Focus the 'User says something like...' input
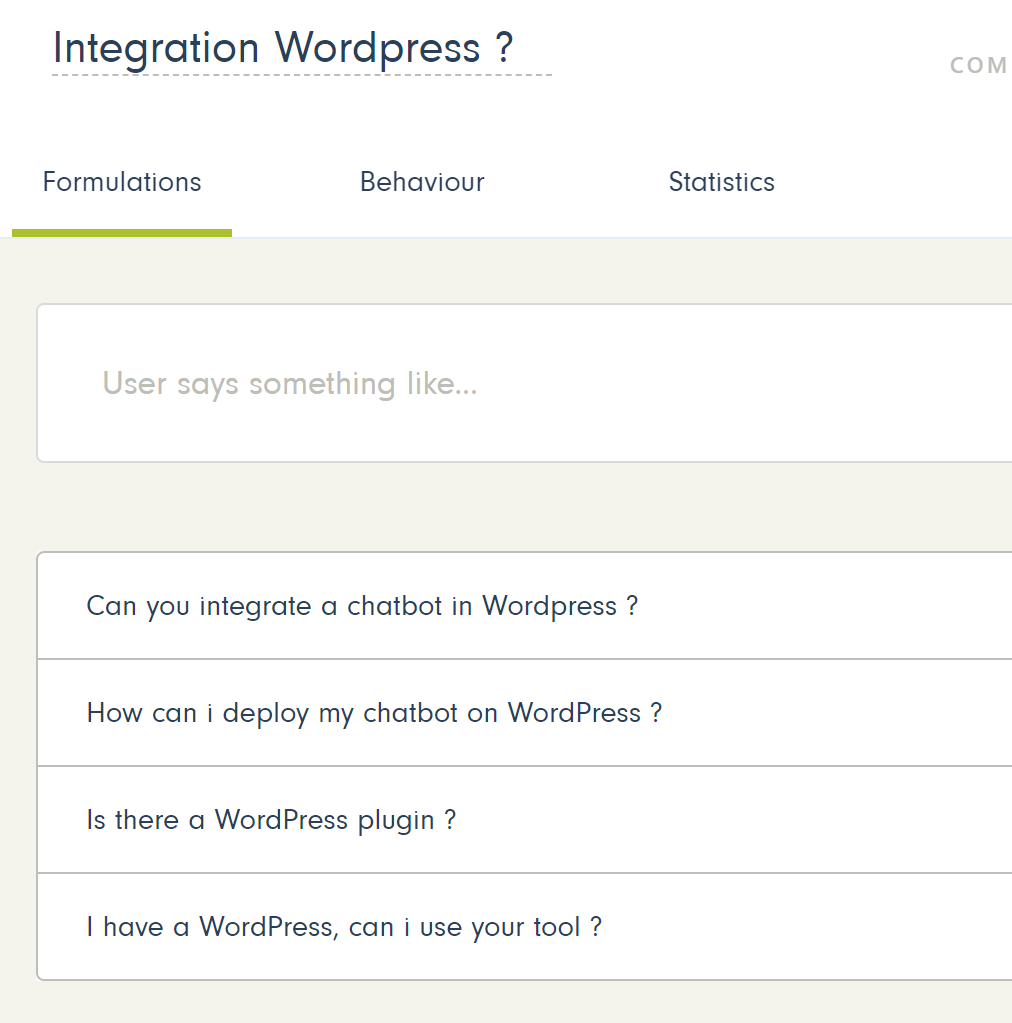 tap(525, 383)
